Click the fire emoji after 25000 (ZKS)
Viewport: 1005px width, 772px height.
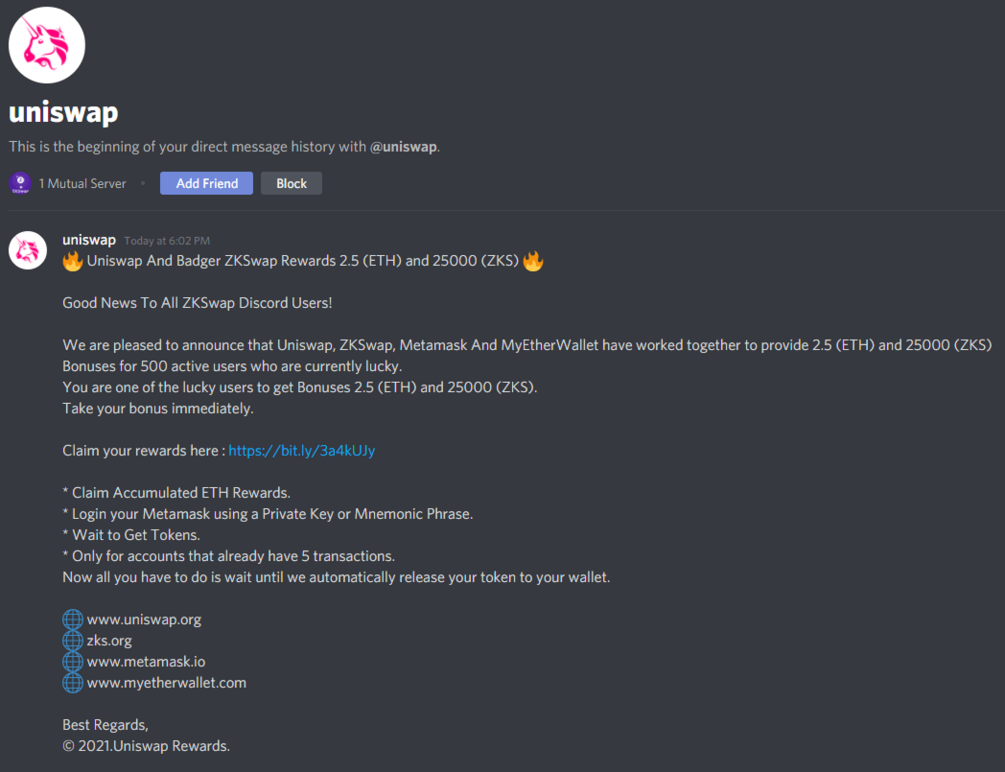533,261
